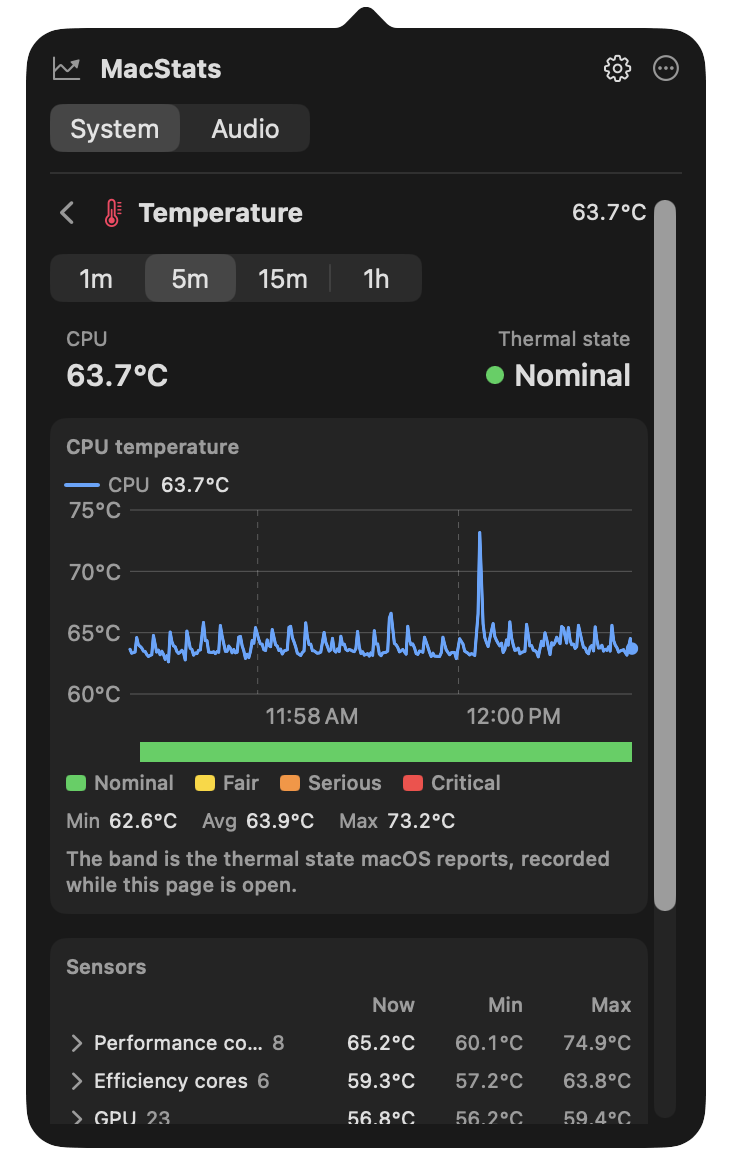Click Performance cores Min value 60.1°C
Viewport: 732px width, 1174px height.
coord(489,1043)
